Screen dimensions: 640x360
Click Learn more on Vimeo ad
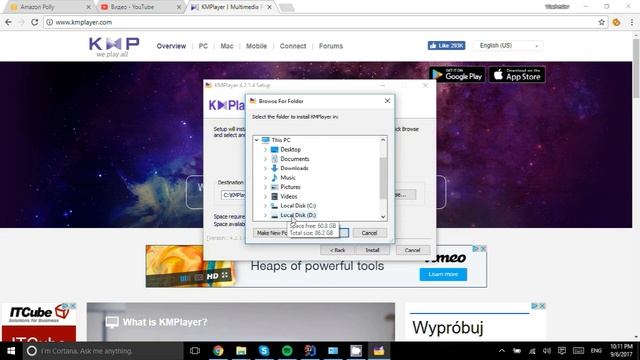pyautogui.click(x=443, y=274)
